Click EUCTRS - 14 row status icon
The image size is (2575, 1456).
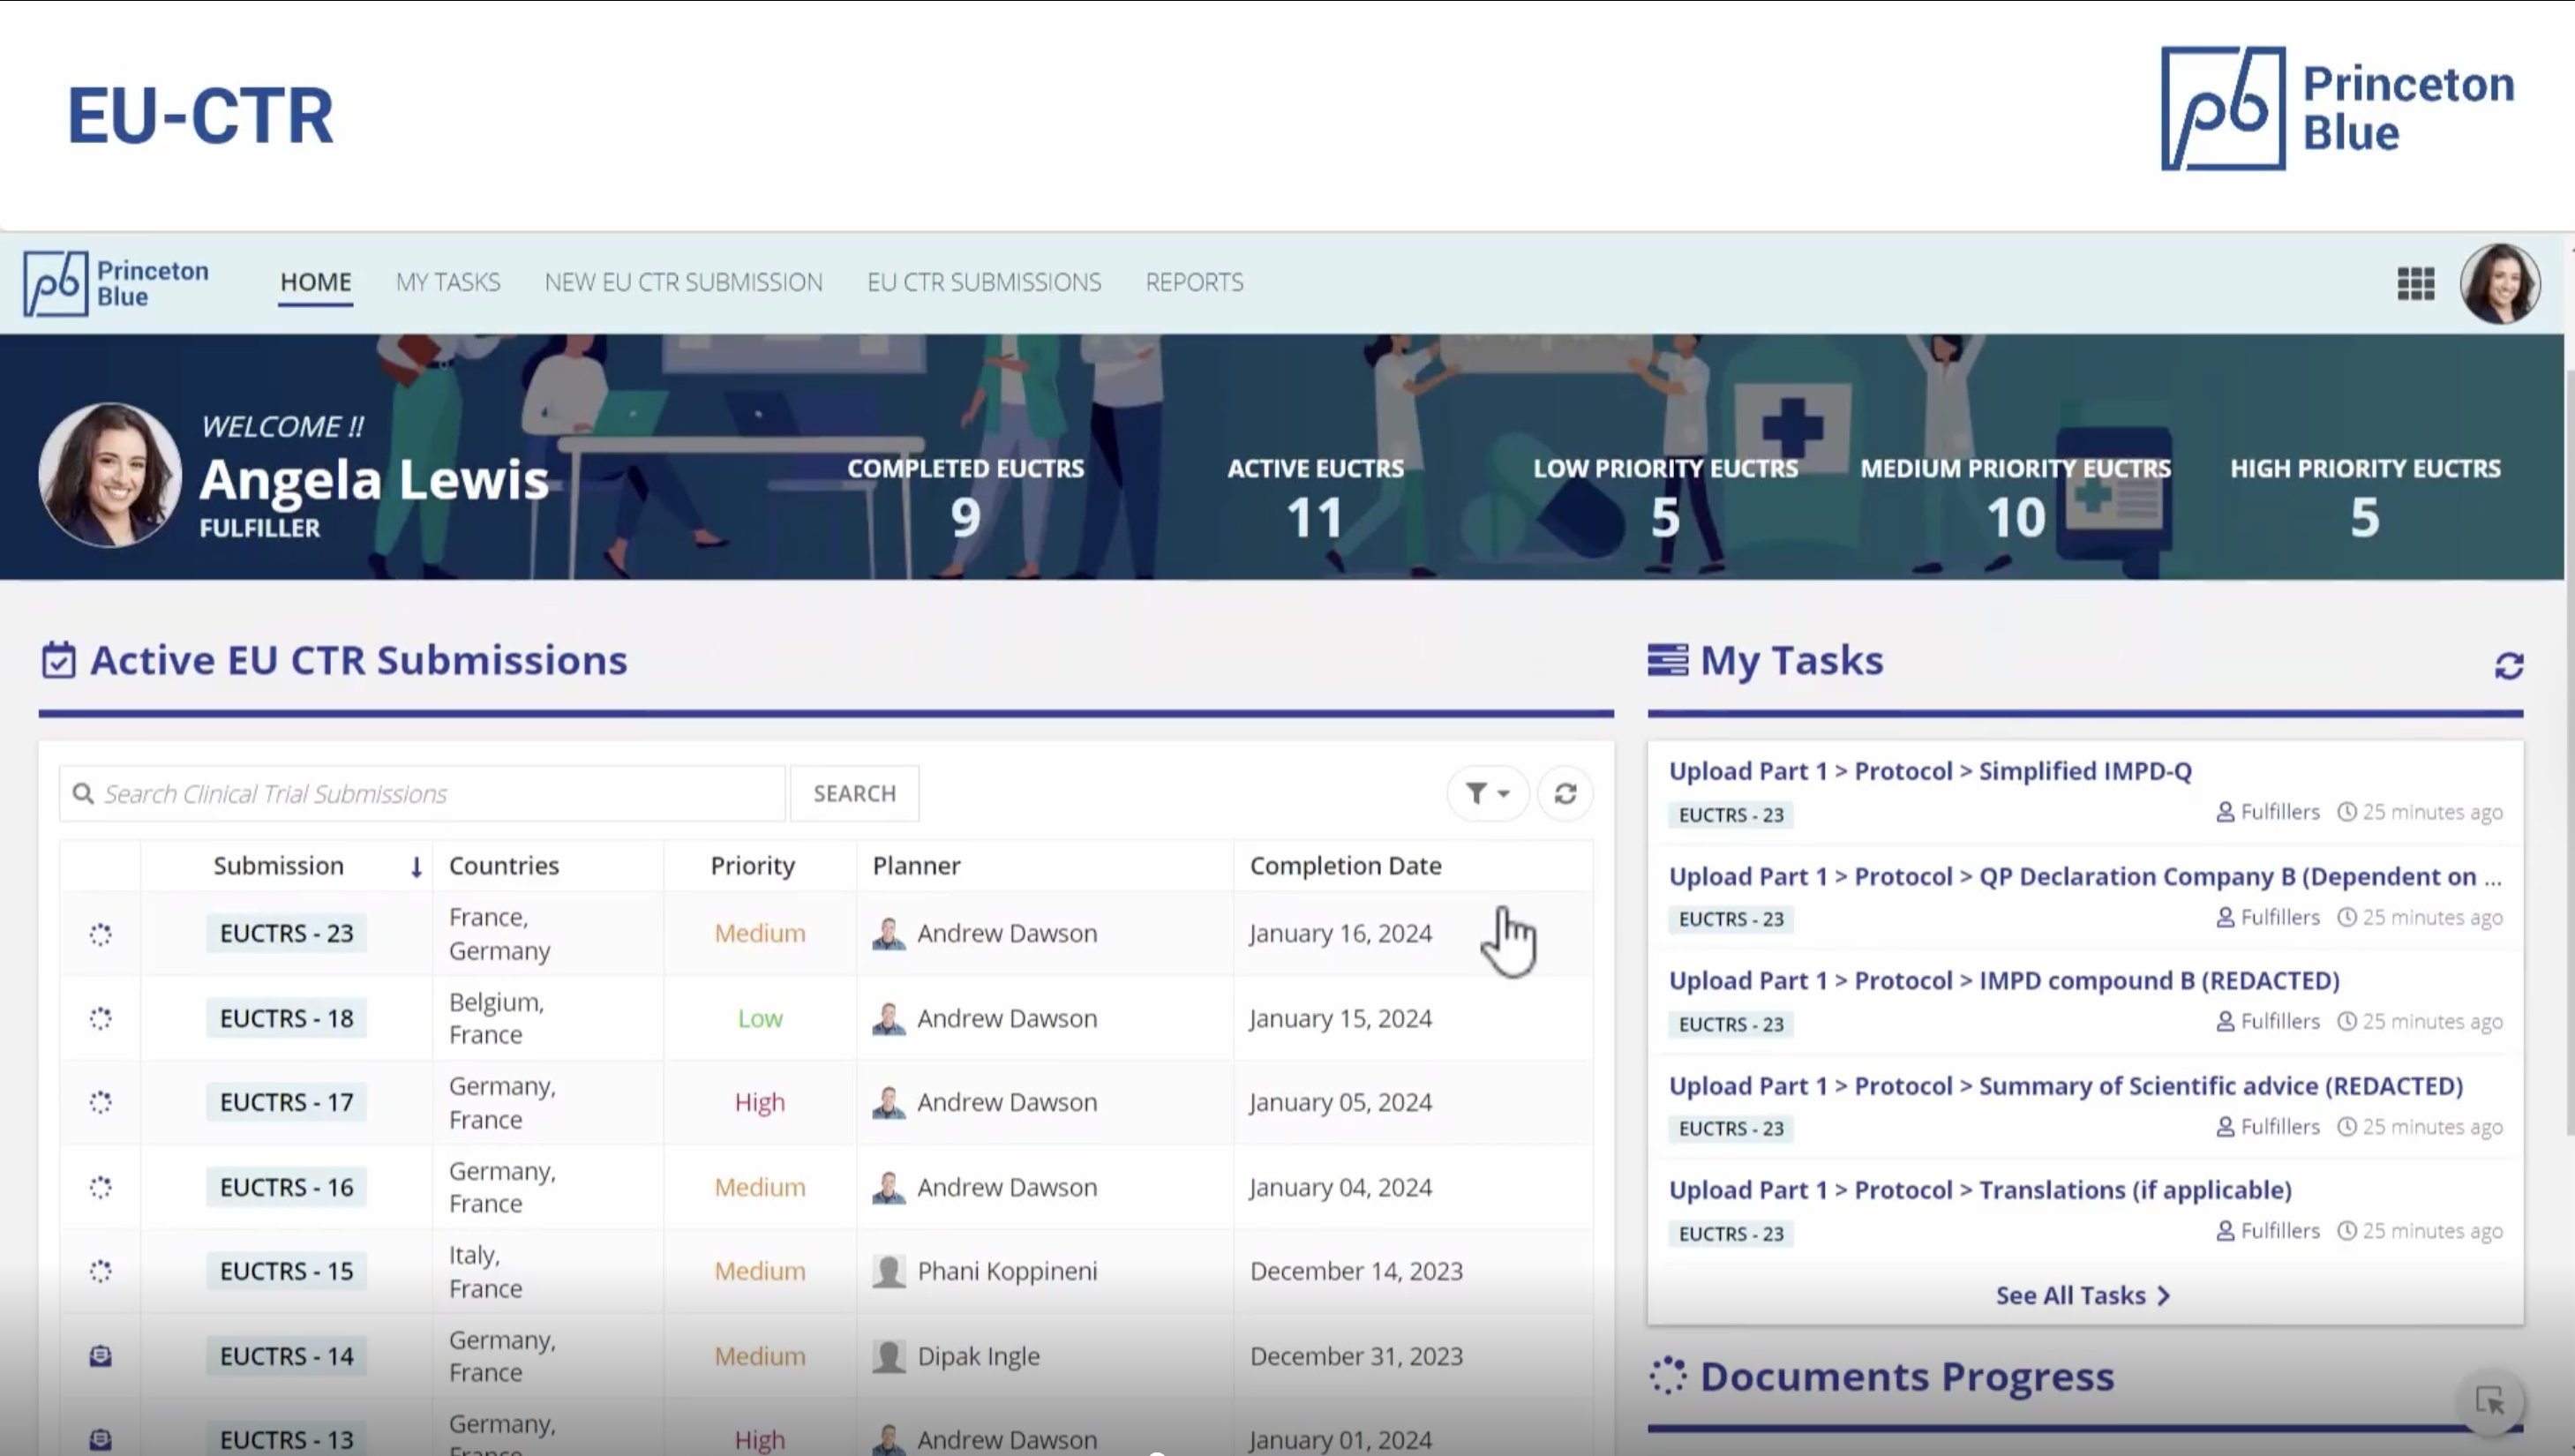[100, 1356]
